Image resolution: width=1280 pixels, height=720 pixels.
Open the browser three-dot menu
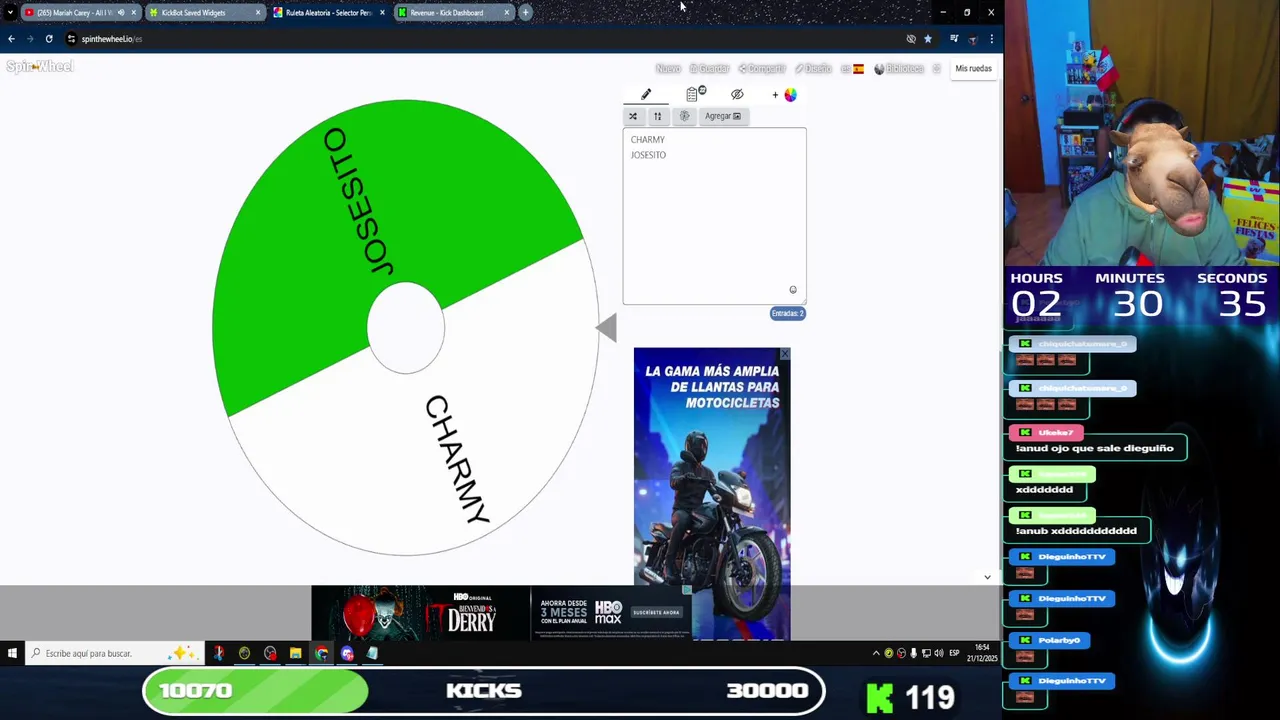[x=991, y=39]
